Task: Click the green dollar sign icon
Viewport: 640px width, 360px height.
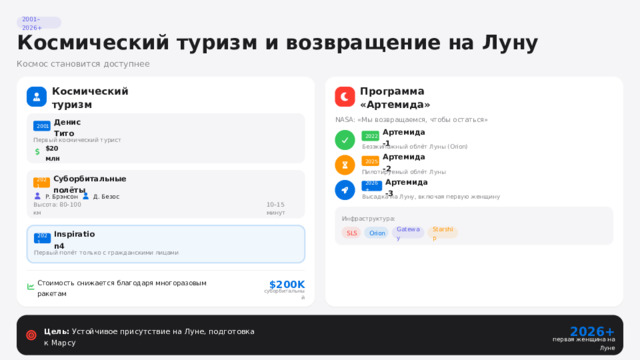Action: 37,152
